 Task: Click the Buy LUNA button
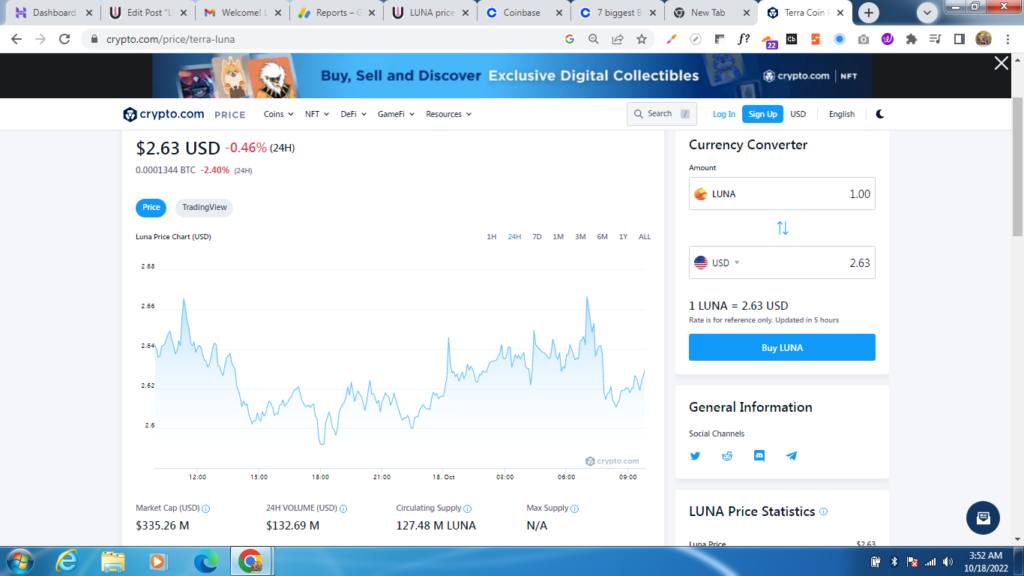tap(782, 347)
